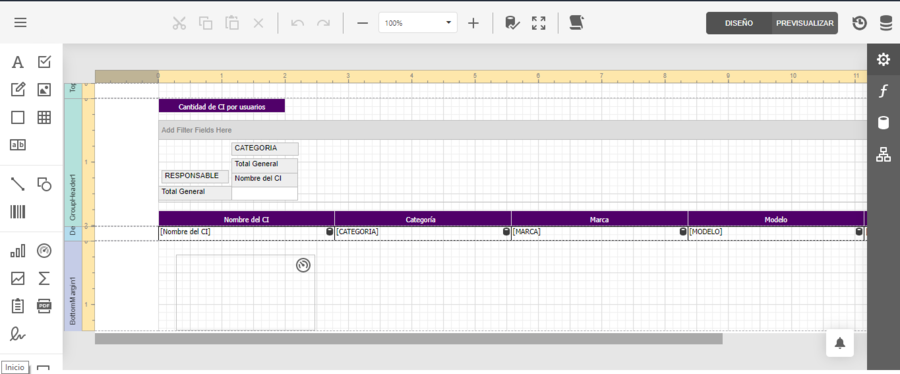Screen dimensions: 900x374
Task: Select the Picture Box tool
Action: point(44,89)
